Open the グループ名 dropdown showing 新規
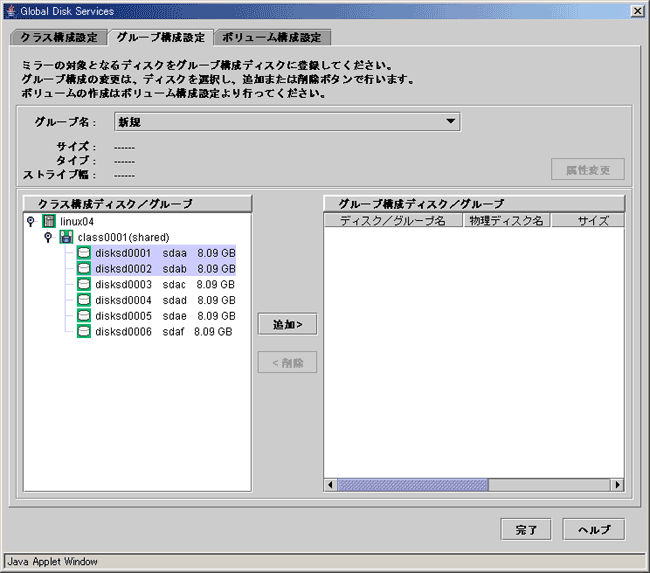Viewport: 650px width, 573px height. click(287, 122)
